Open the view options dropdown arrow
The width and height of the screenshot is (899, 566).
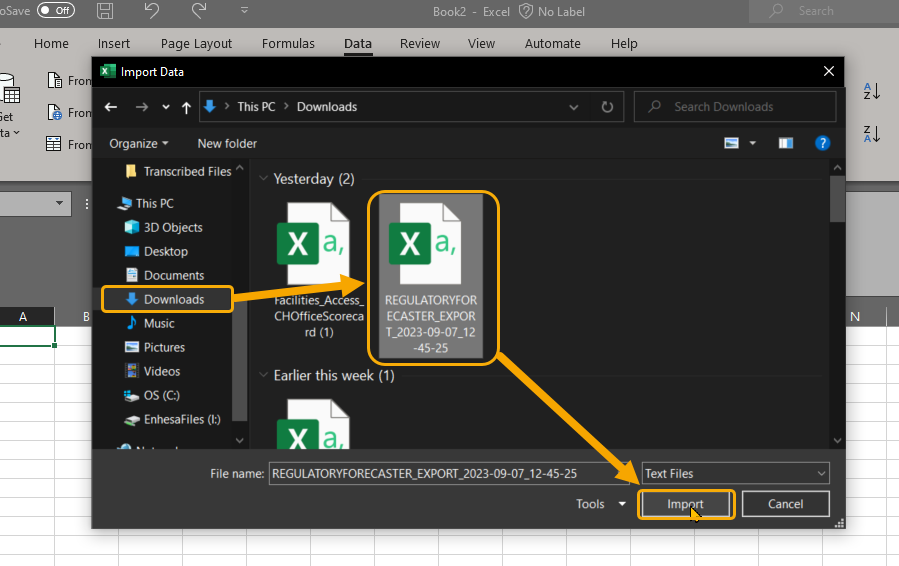click(753, 143)
